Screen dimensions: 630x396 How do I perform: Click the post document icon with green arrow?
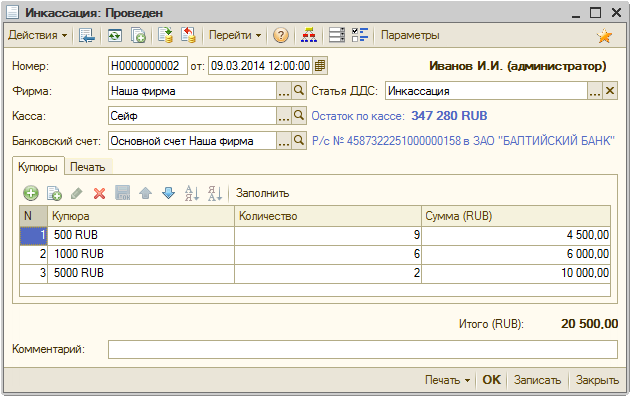coord(165,35)
